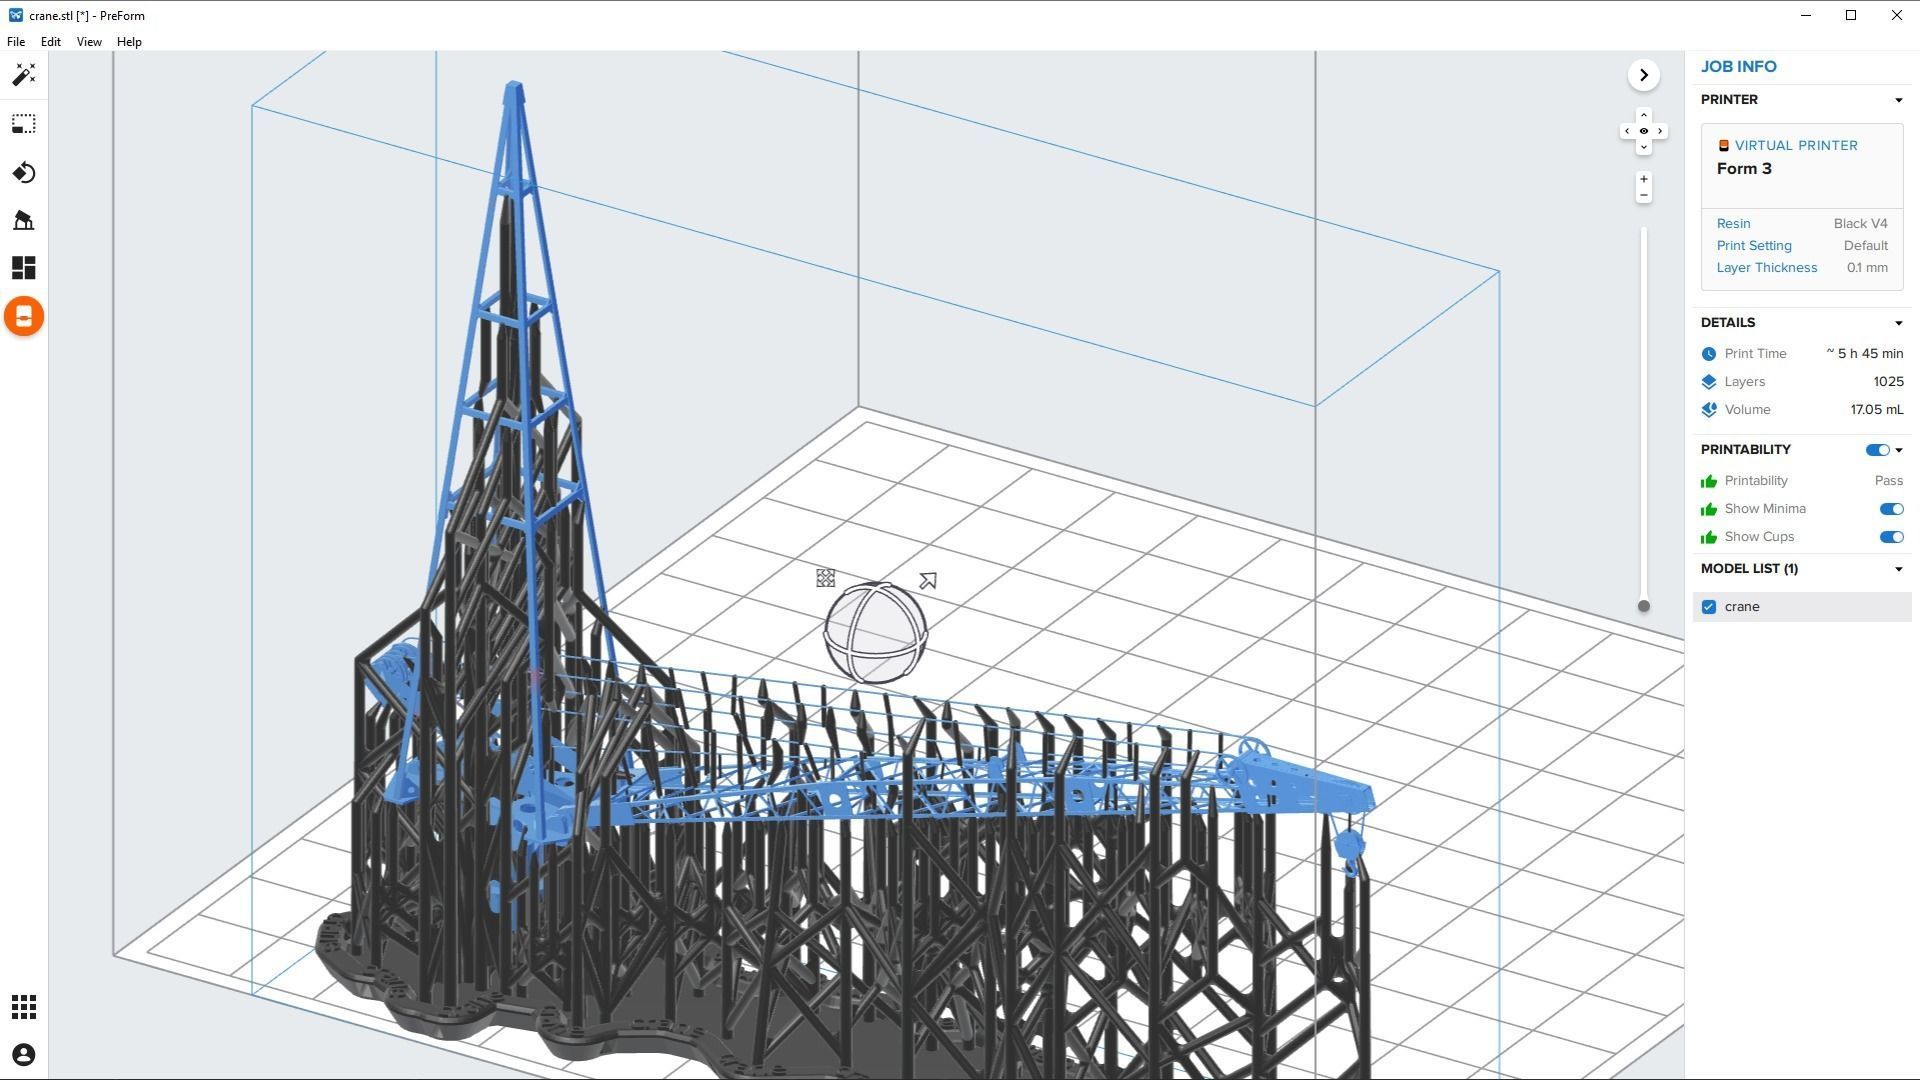Collapse the Job Info side panel
The height and width of the screenshot is (1080, 1920).
coord(1643,75)
